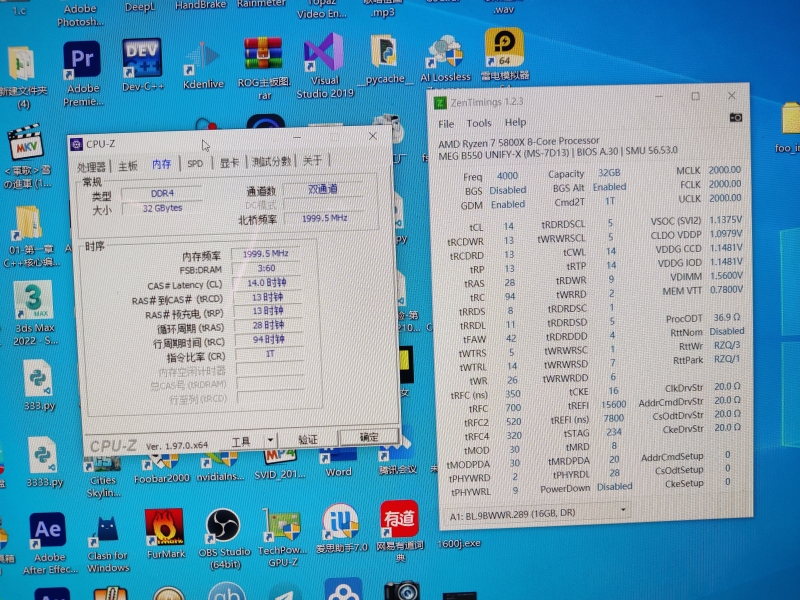Open Adobe After Effects shortcut

[x=48, y=530]
